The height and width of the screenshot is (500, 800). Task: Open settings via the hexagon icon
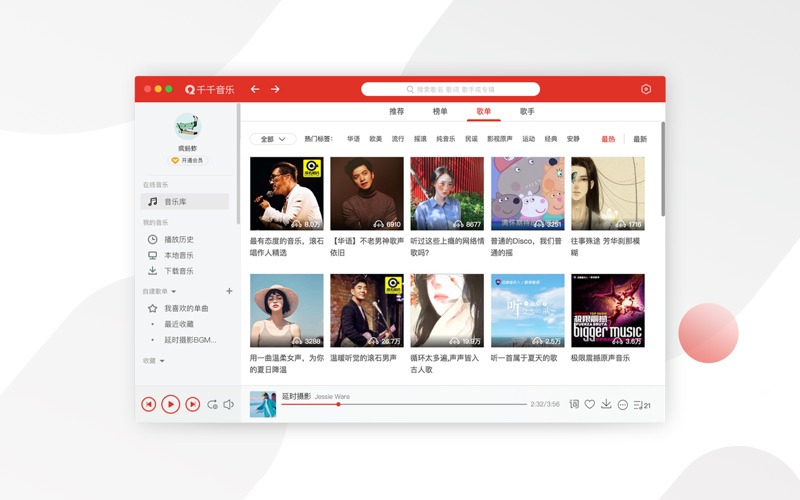pyautogui.click(x=646, y=89)
